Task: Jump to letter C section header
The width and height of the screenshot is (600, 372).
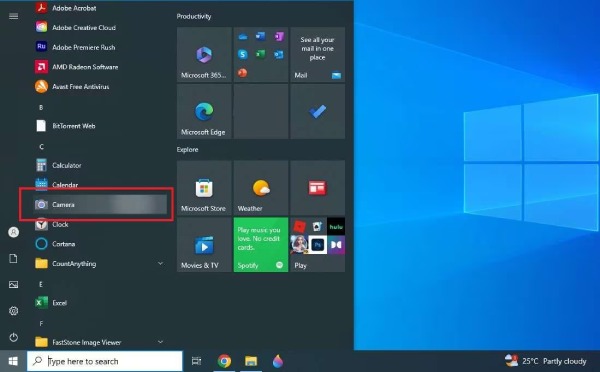Action: pyautogui.click(x=41, y=147)
